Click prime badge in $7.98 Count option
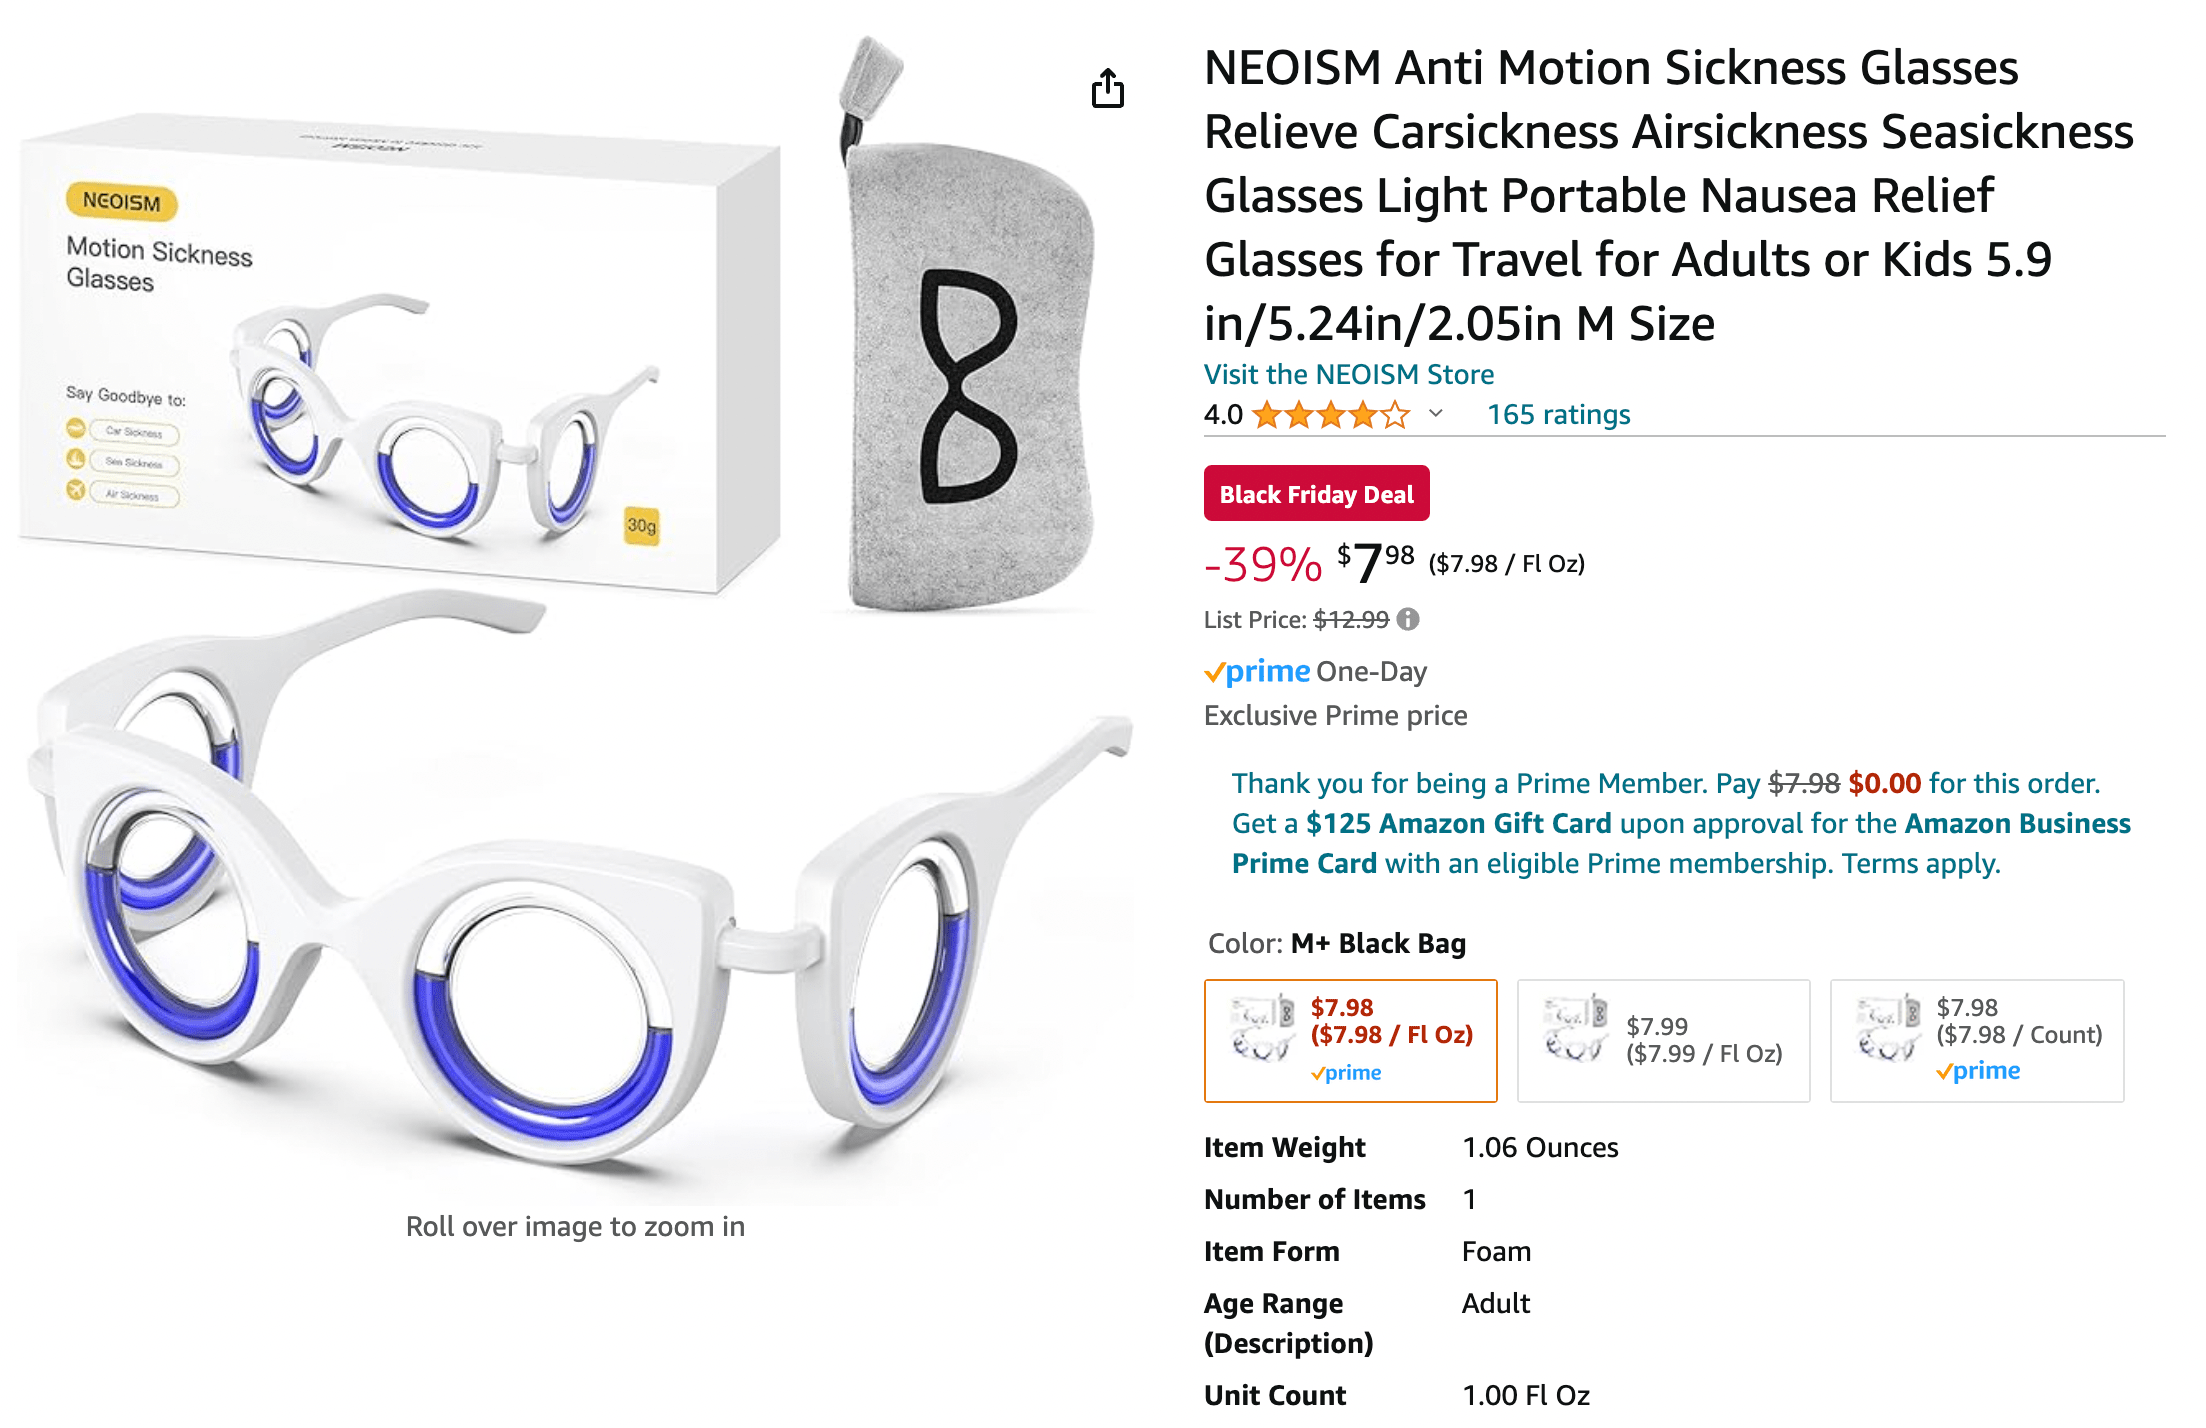 (x=1978, y=1071)
